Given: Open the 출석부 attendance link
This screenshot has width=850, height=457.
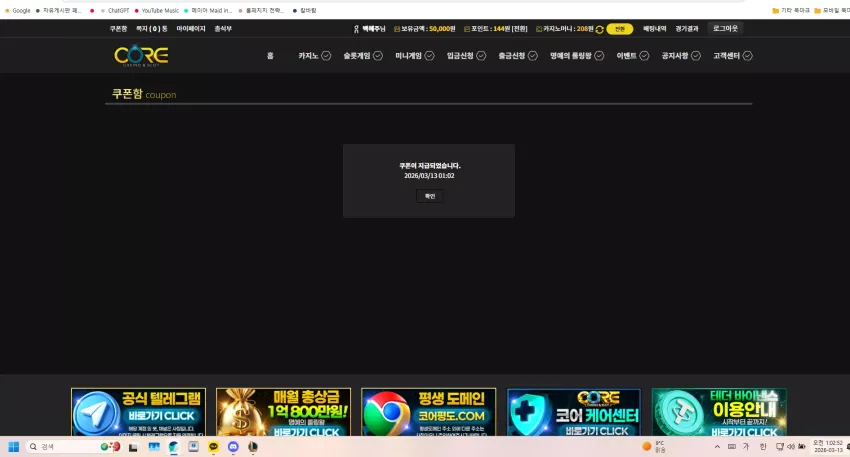Looking at the screenshot, I should (x=223, y=29).
